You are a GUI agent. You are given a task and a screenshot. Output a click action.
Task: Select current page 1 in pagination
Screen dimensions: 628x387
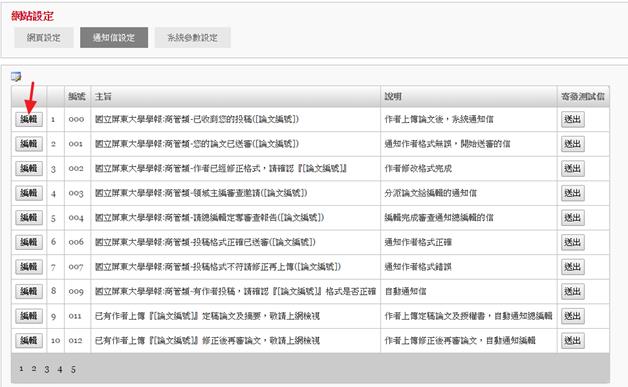click(x=21, y=369)
